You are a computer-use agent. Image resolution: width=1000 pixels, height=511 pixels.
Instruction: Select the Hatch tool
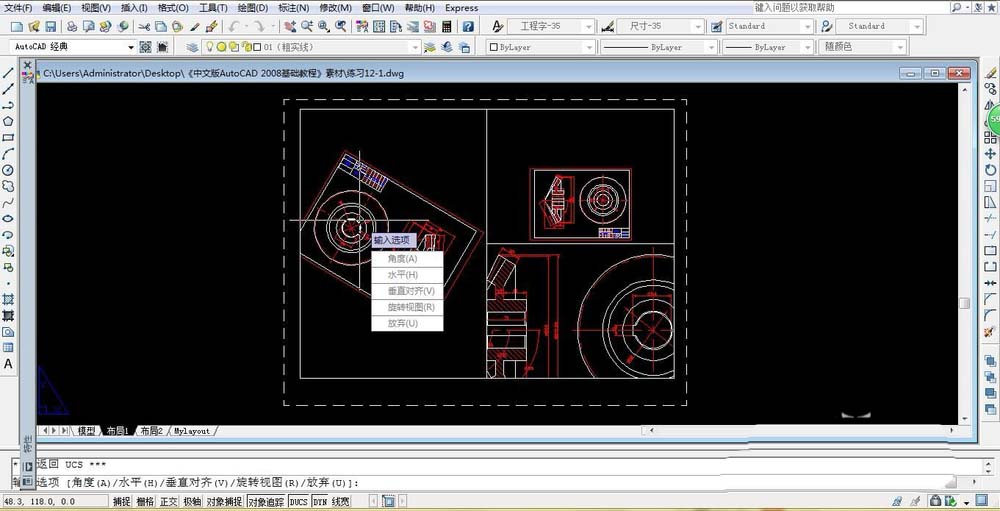[x=8, y=299]
